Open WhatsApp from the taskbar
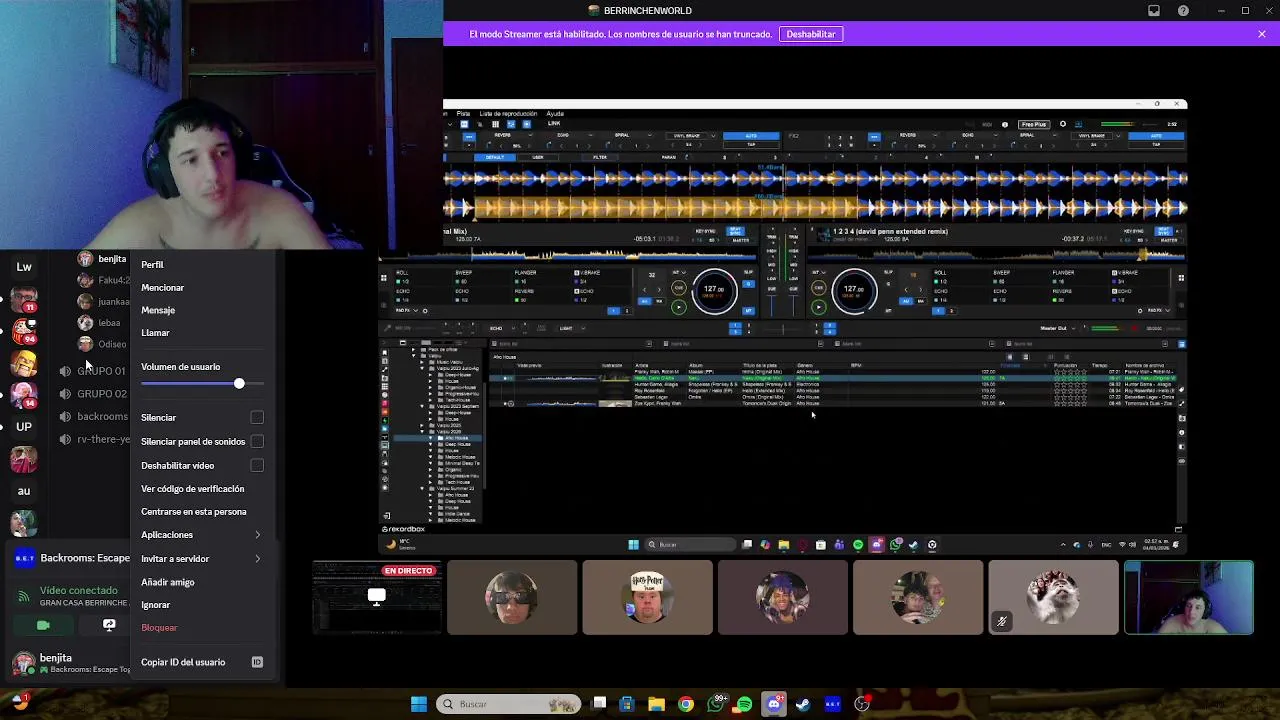1280x720 pixels. (x=715, y=704)
